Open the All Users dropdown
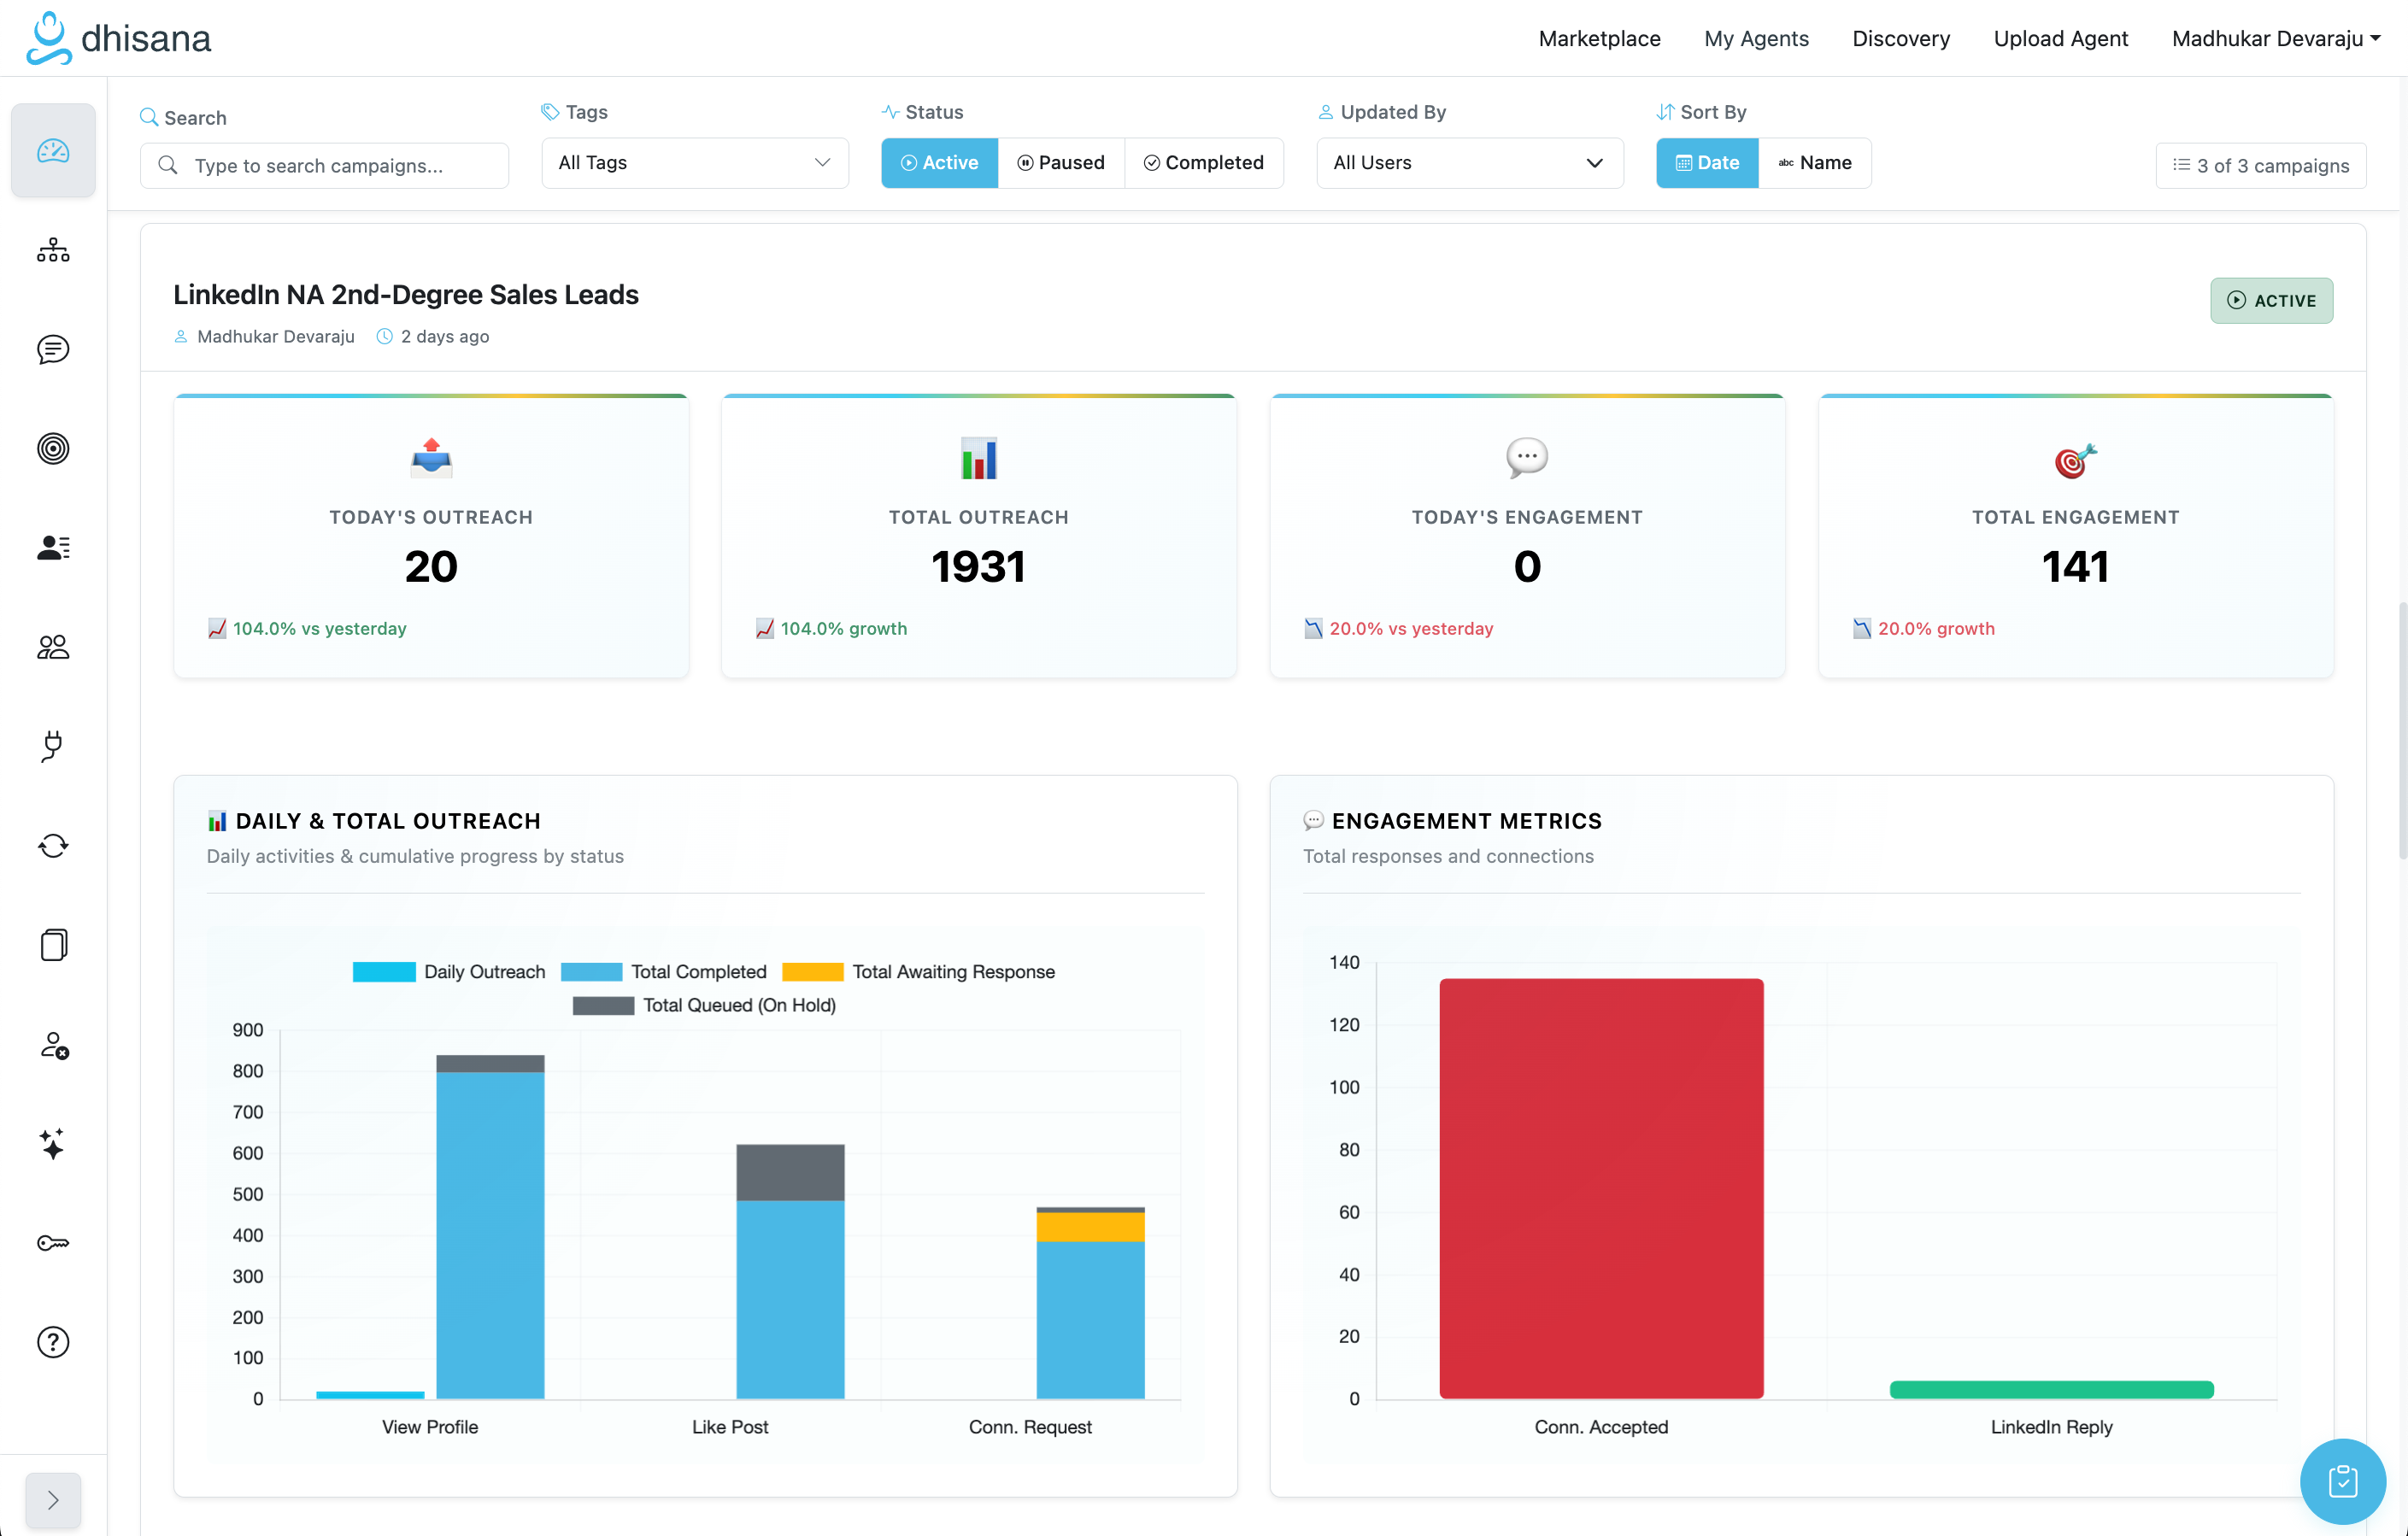Viewport: 2408px width, 1536px height. coord(1469,163)
